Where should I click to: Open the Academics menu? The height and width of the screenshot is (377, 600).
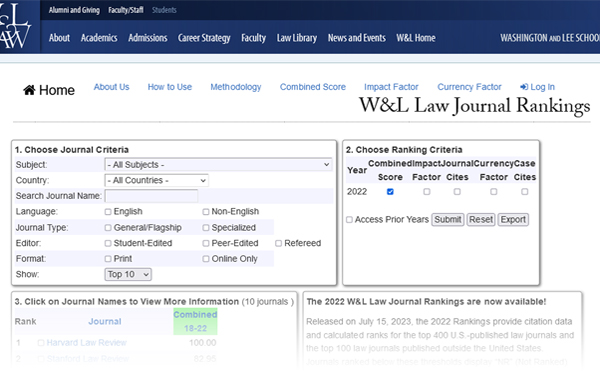click(x=99, y=38)
